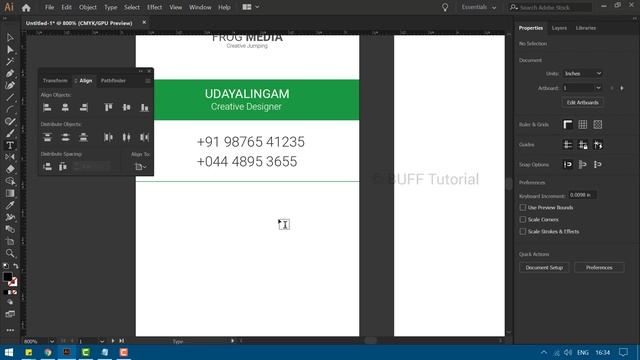Select the Eraser tool
The image size is (640, 360).
10,169
